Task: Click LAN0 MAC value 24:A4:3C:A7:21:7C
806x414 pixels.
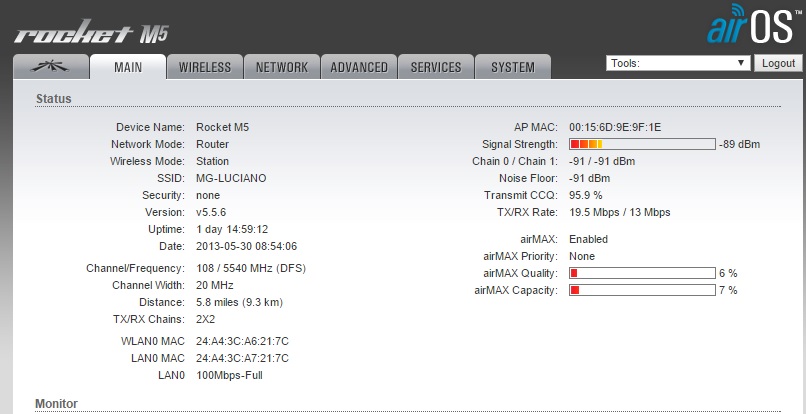Action: click(x=242, y=358)
